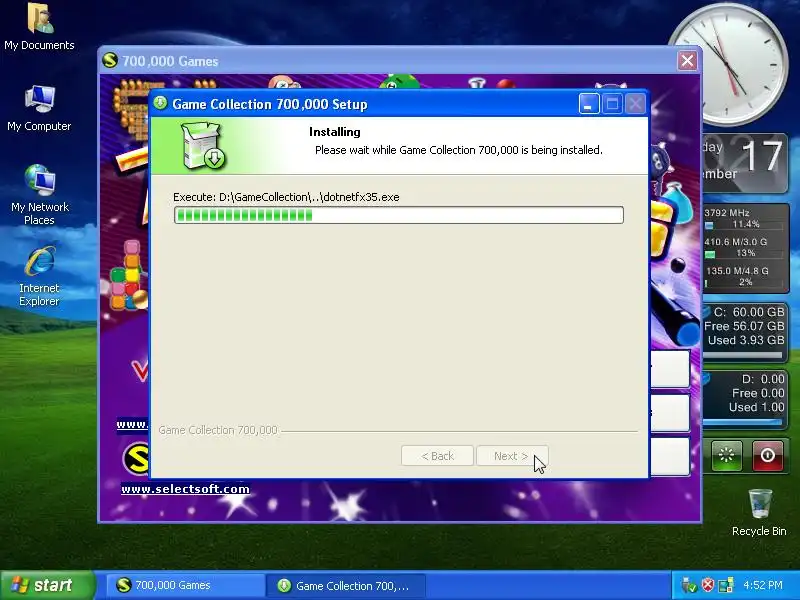Click the 4:52 PM taskbar clock
800x600 pixels.
coord(763,585)
